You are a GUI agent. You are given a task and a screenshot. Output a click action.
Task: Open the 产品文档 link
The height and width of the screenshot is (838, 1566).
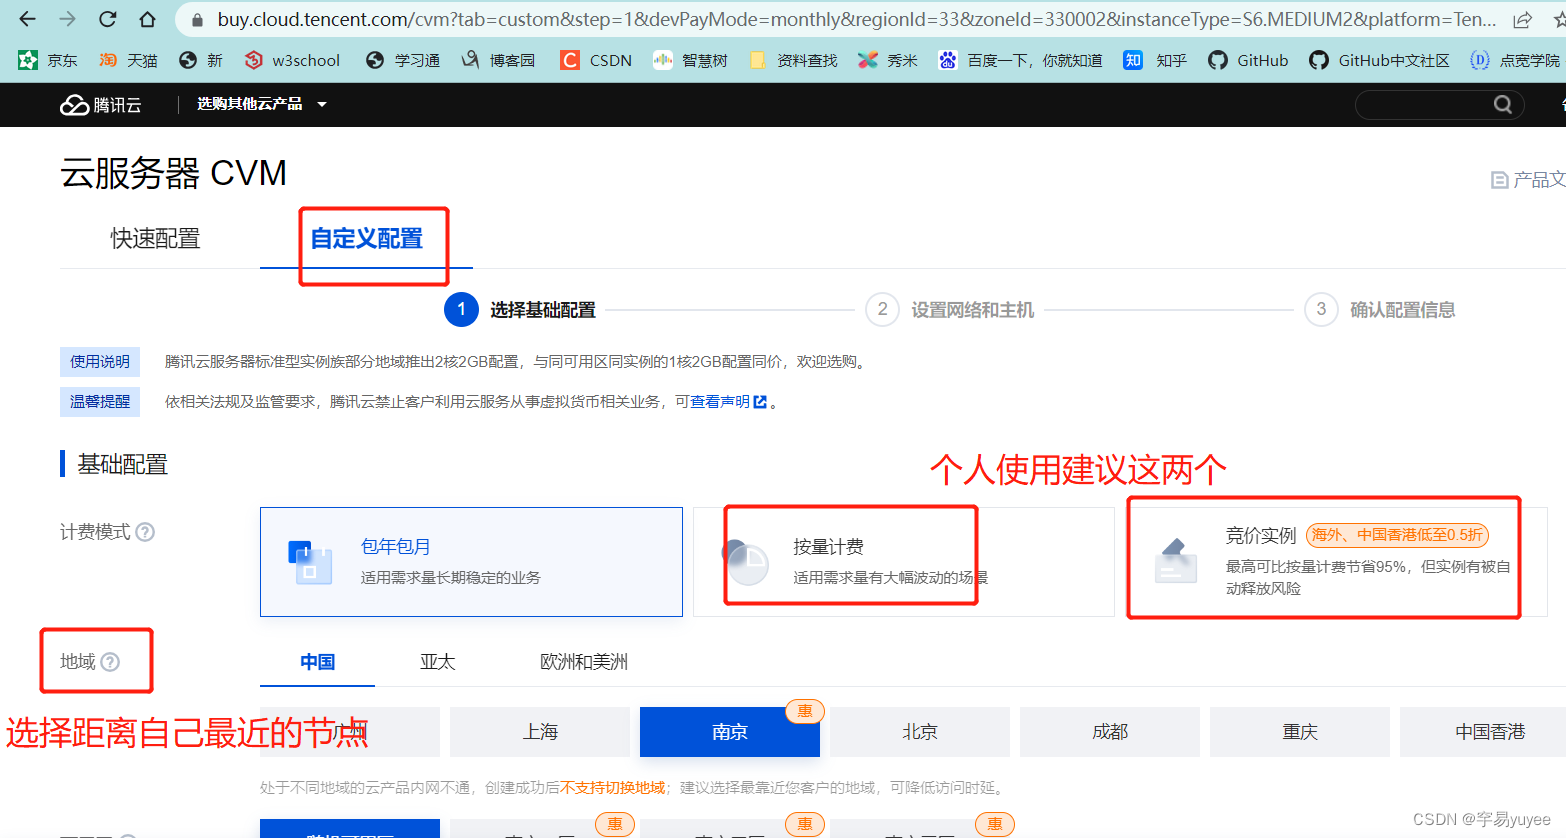pos(1528,180)
